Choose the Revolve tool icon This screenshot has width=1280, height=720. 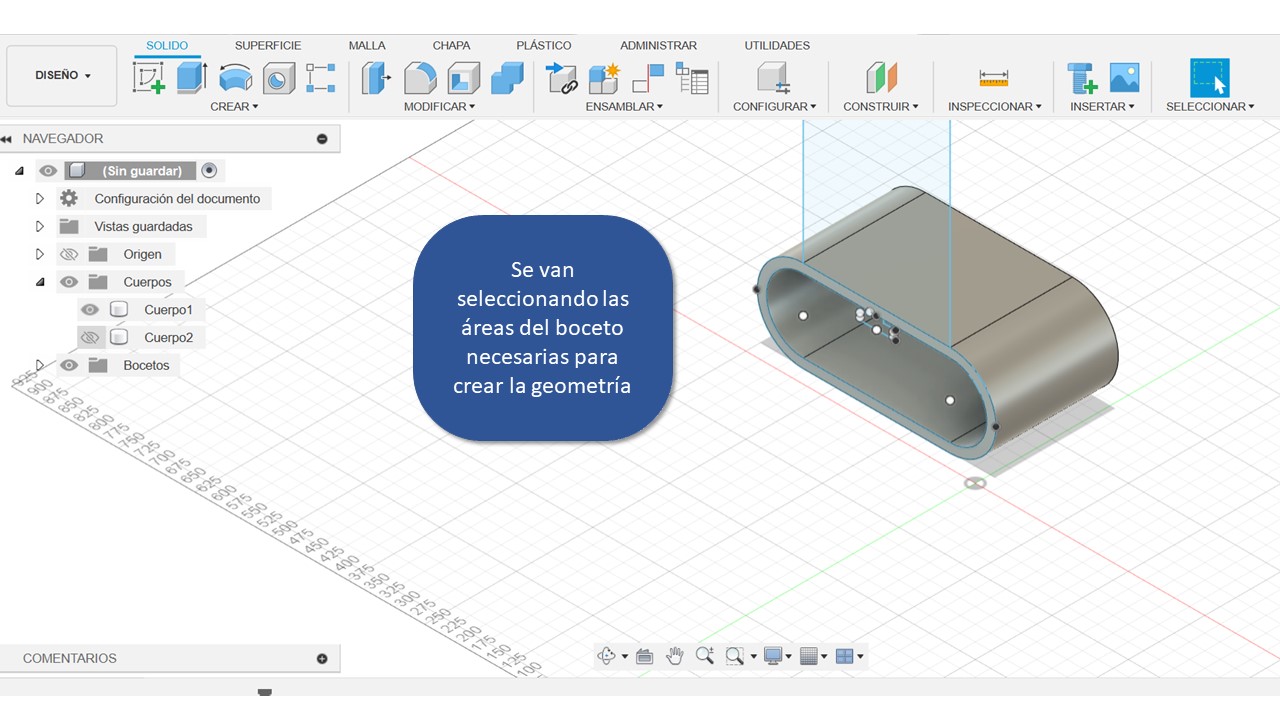coord(235,78)
